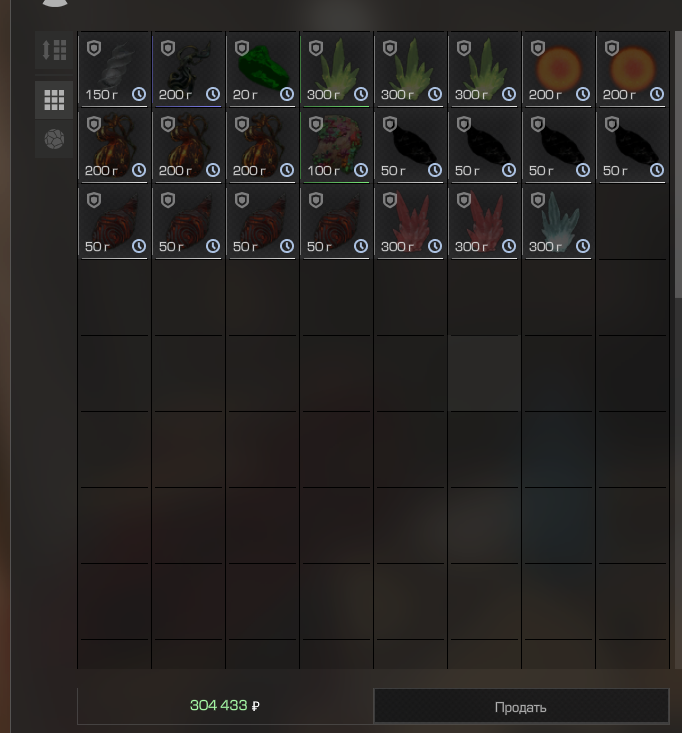Click the shield icon on the mossy 100 г artifact
Viewport: 682px width, 733px height.
pos(316,124)
